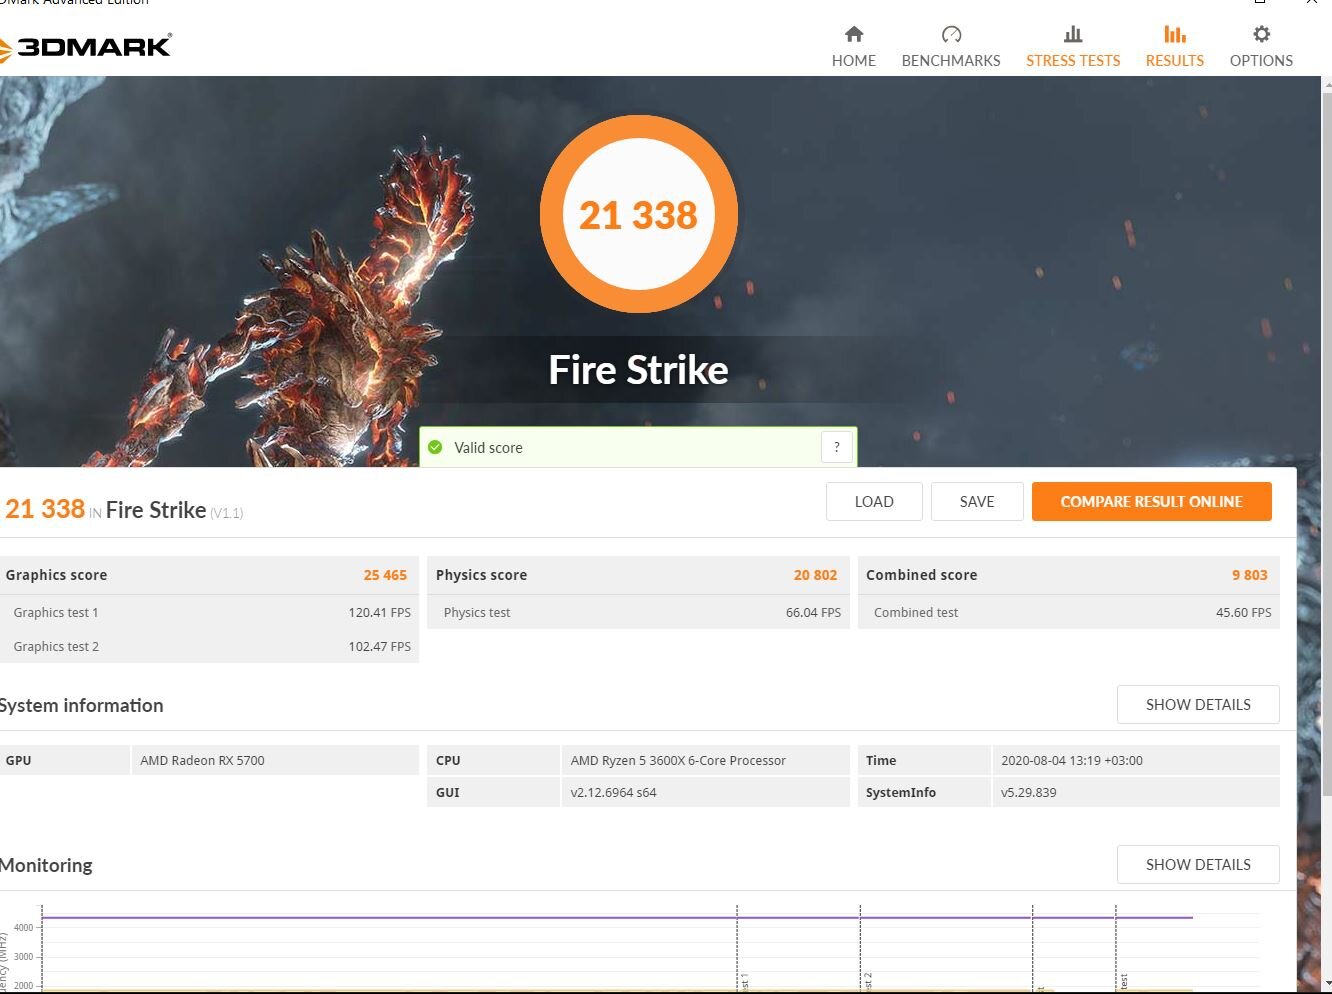Click the SystemInfo version v5.29.839
The width and height of the screenshot is (1332, 994).
click(1028, 792)
